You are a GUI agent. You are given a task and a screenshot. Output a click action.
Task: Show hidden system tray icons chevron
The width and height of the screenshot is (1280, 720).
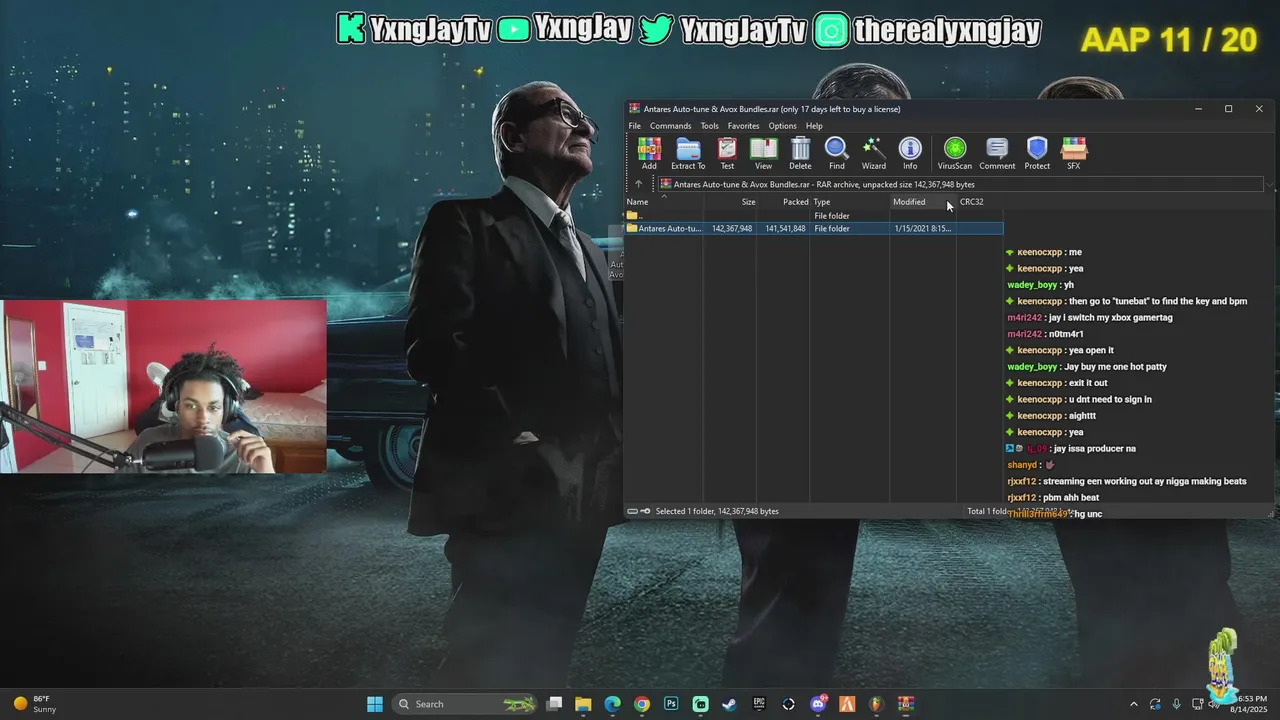1134,704
